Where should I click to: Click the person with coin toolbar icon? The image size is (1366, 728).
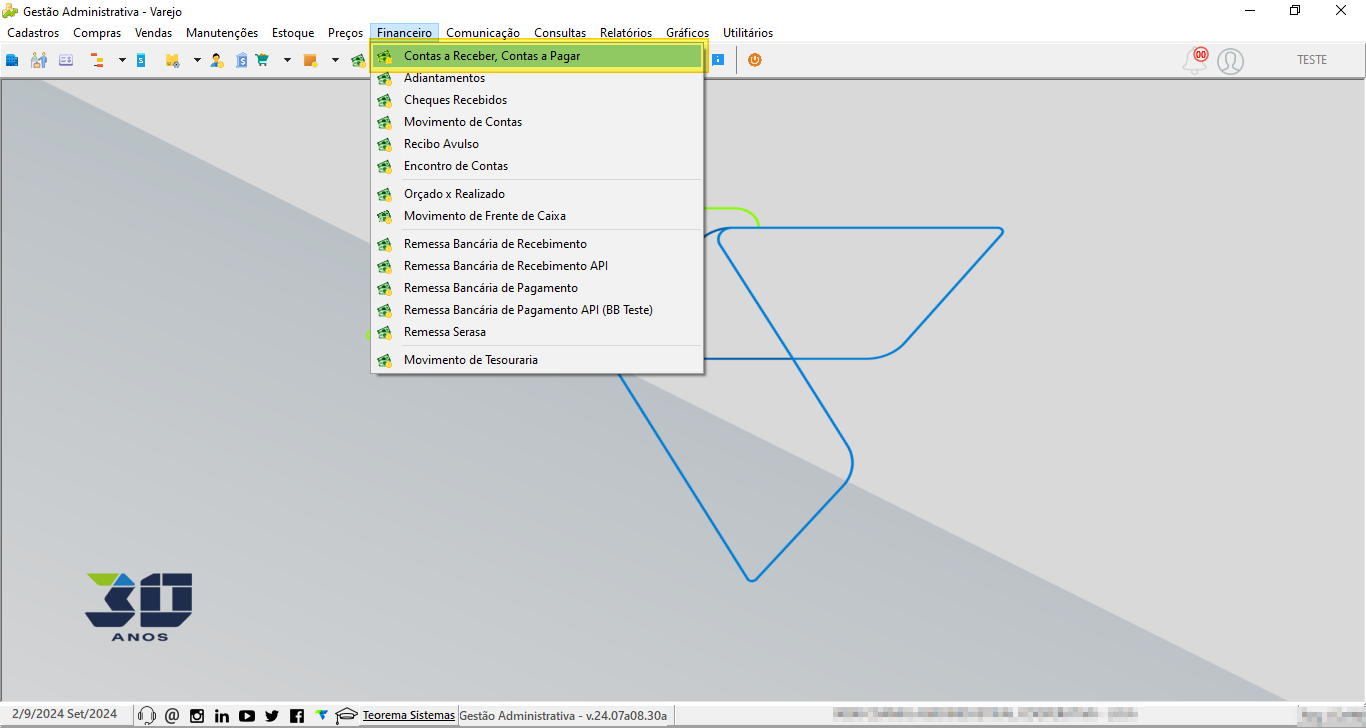[216, 60]
